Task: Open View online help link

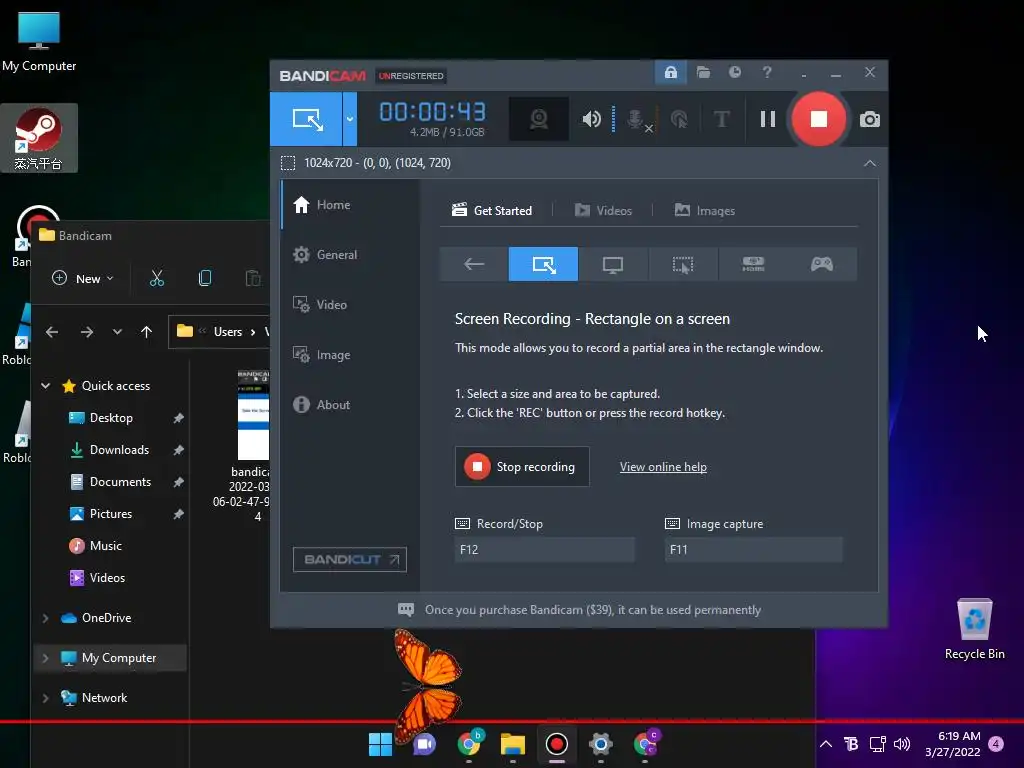Action: [663, 467]
